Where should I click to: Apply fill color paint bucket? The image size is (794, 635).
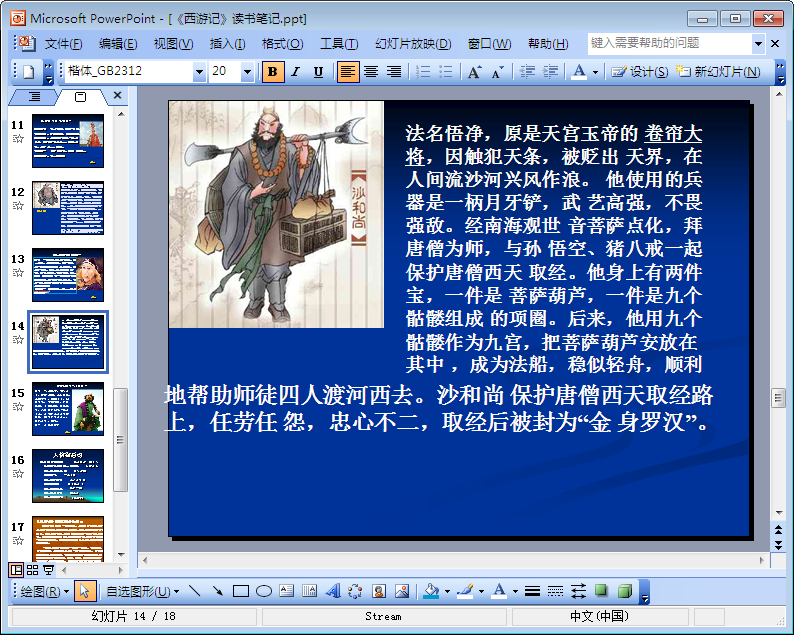pos(431,591)
